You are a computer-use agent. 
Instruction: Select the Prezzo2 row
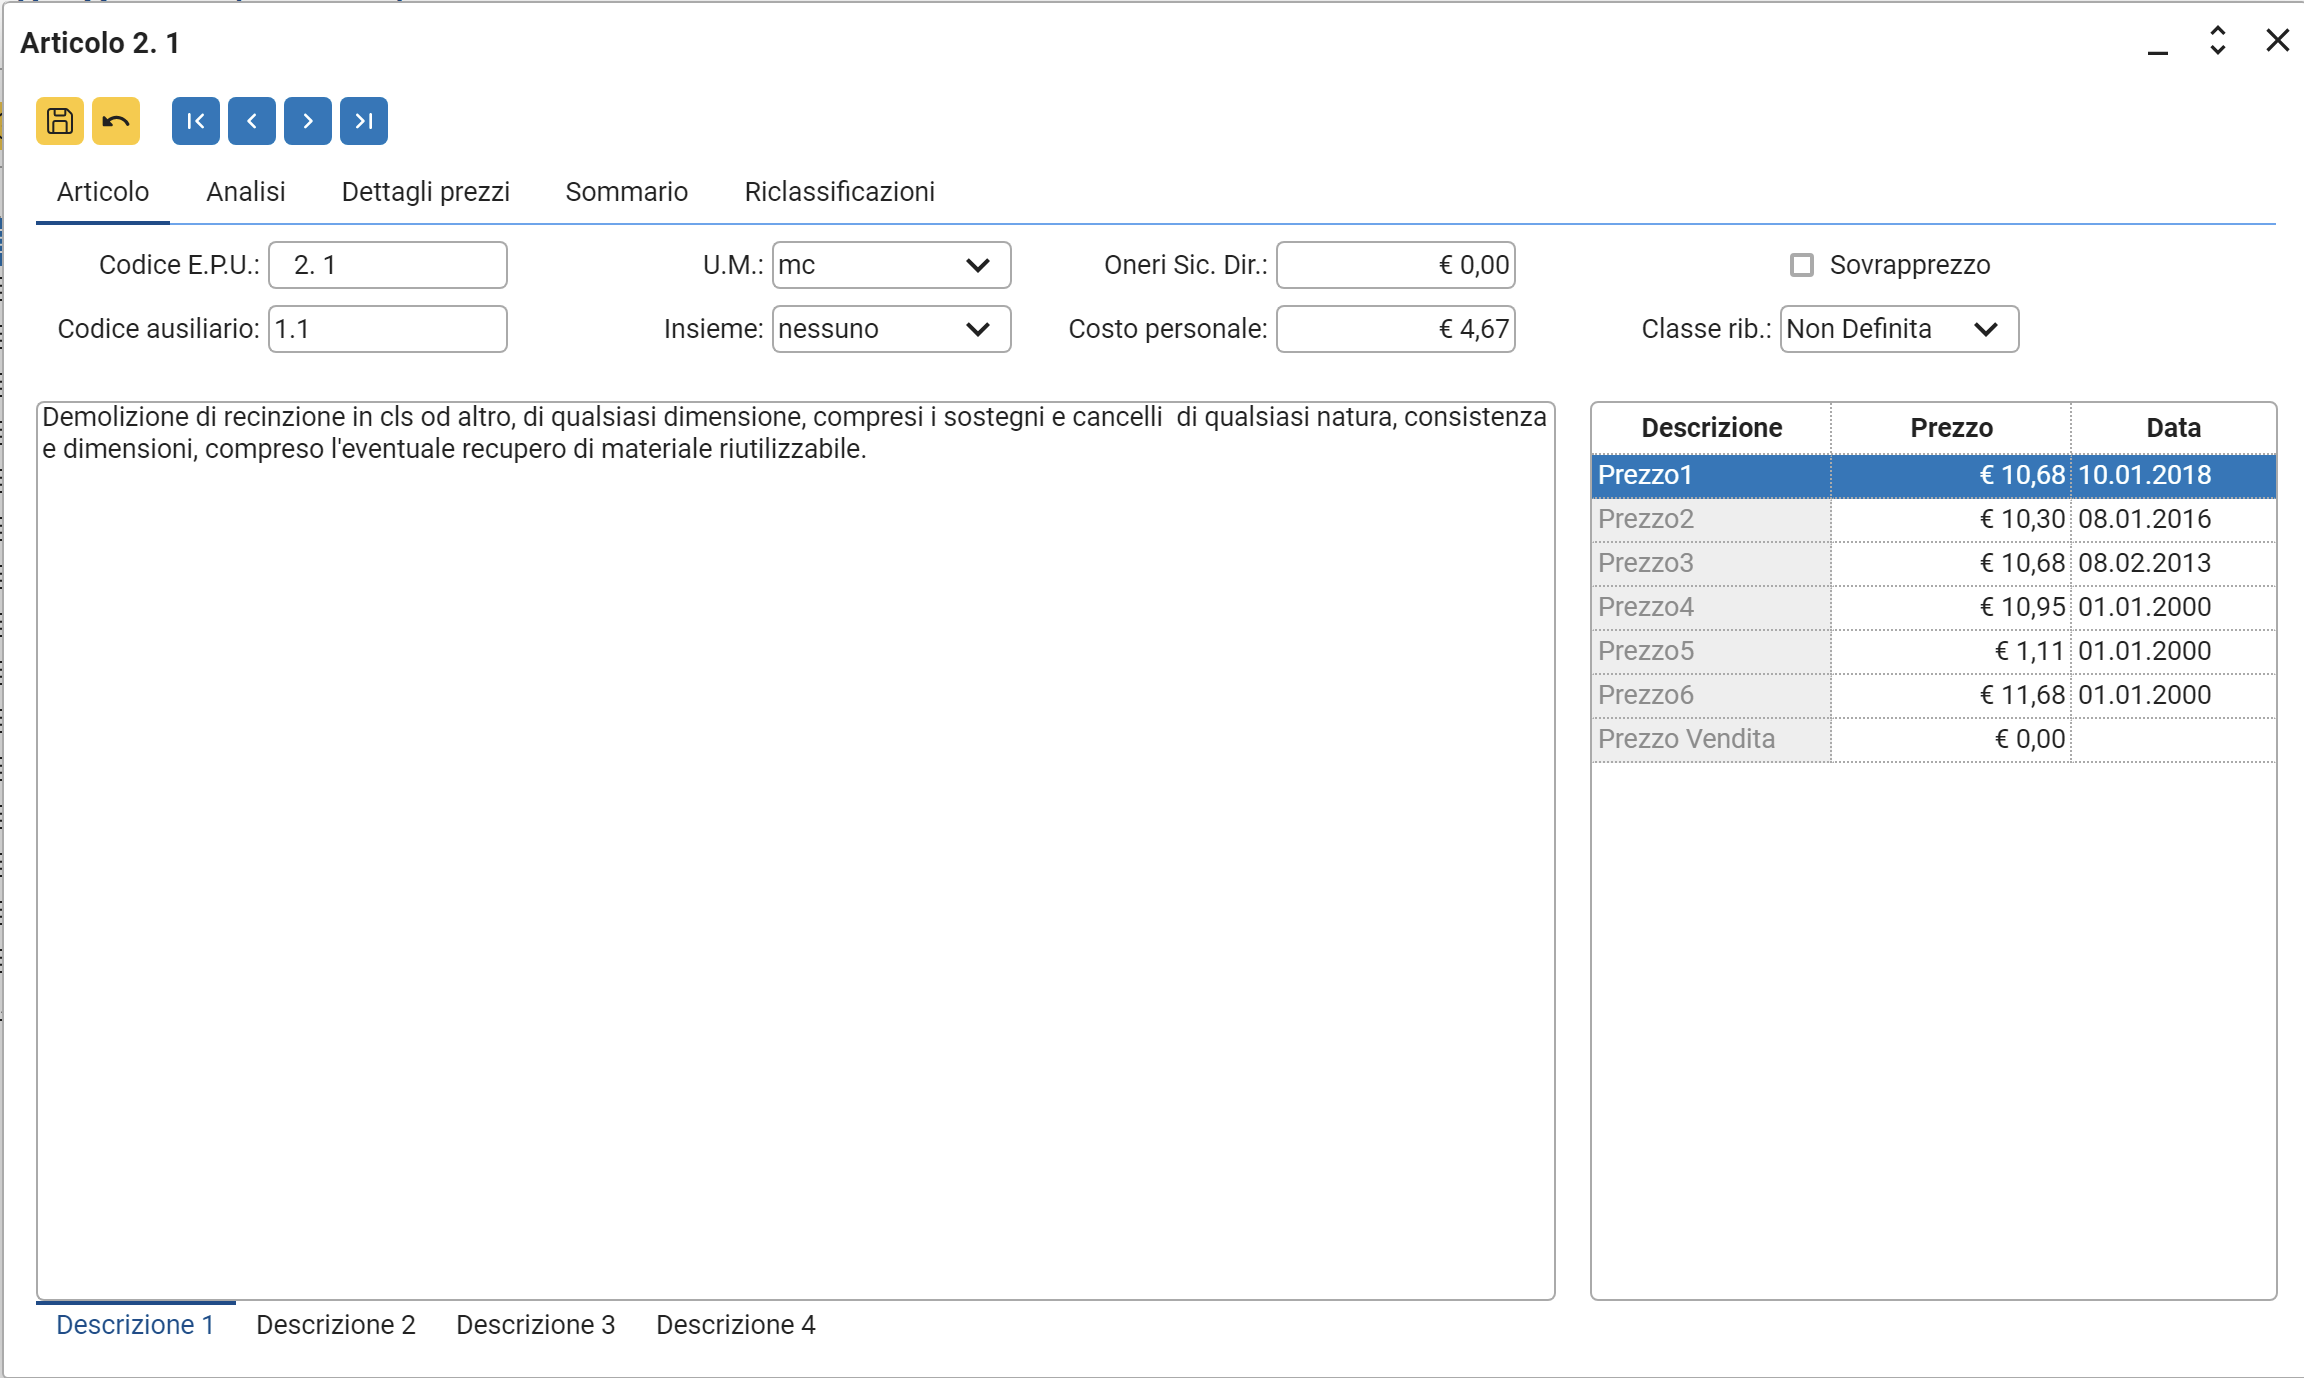(x=1710, y=519)
